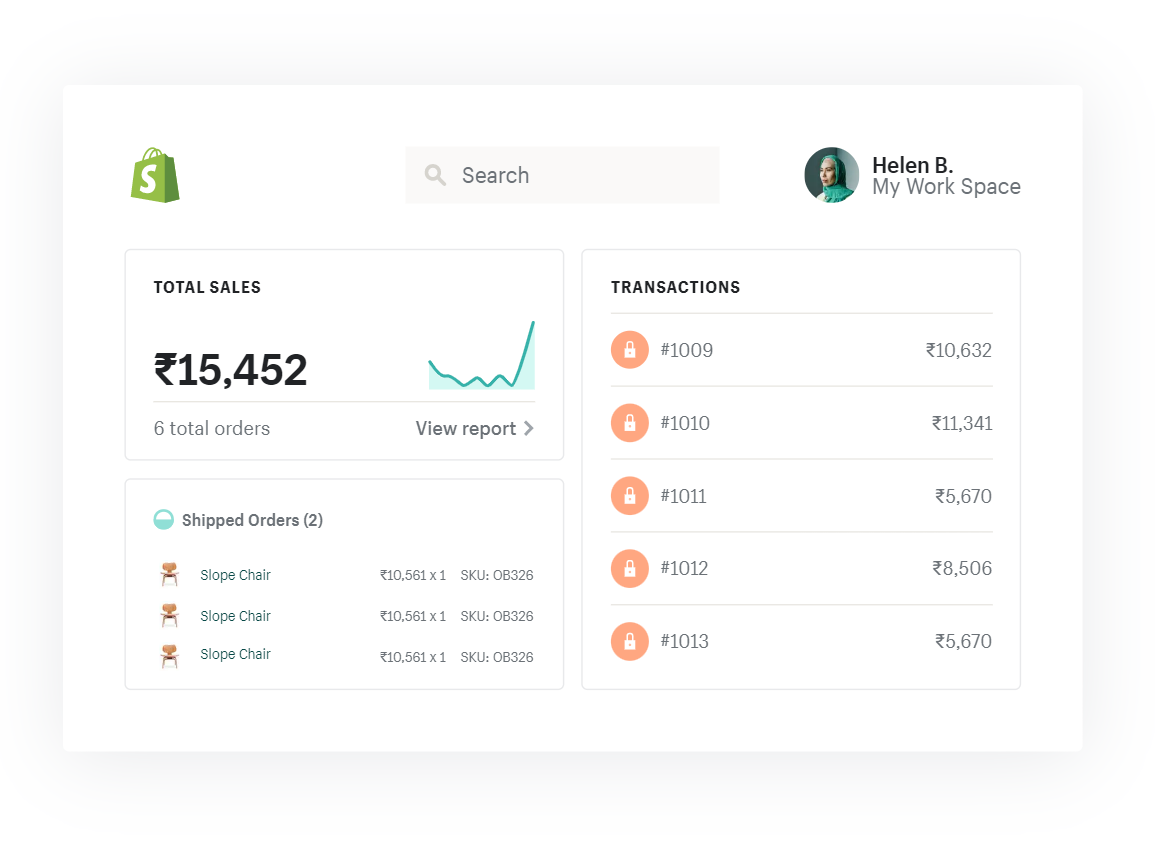1155x857 pixels.
Task: Open the second Slope Chair product link
Action: [x=235, y=616]
